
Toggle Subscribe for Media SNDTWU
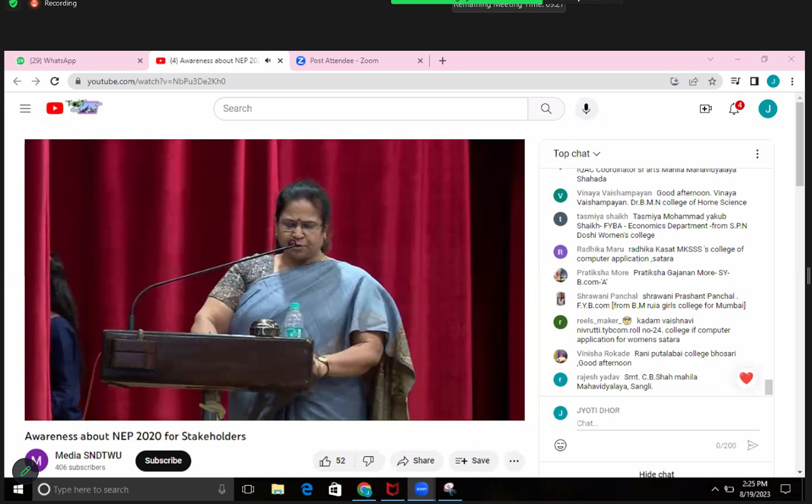tap(163, 461)
